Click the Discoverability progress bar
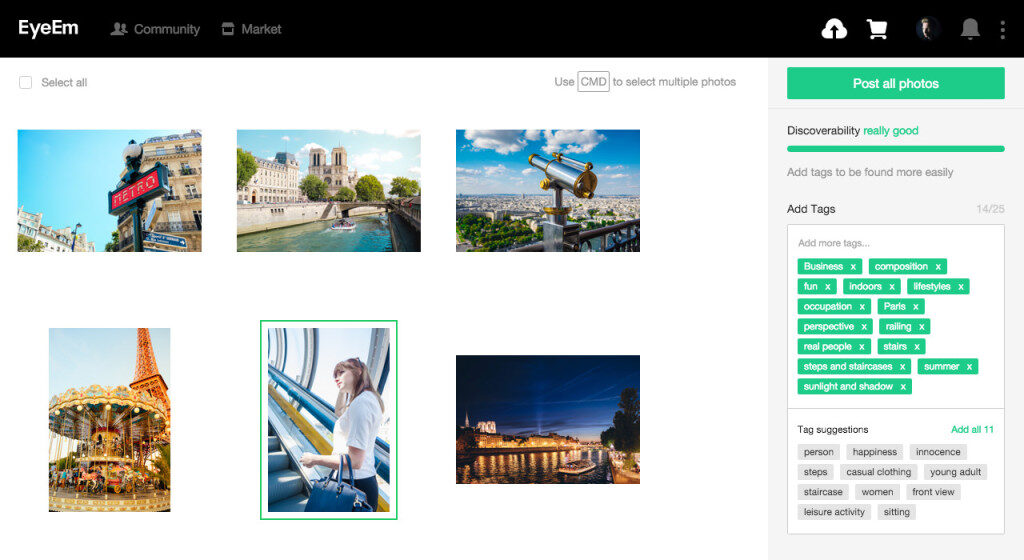The image size is (1024, 560). tap(895, 149)
